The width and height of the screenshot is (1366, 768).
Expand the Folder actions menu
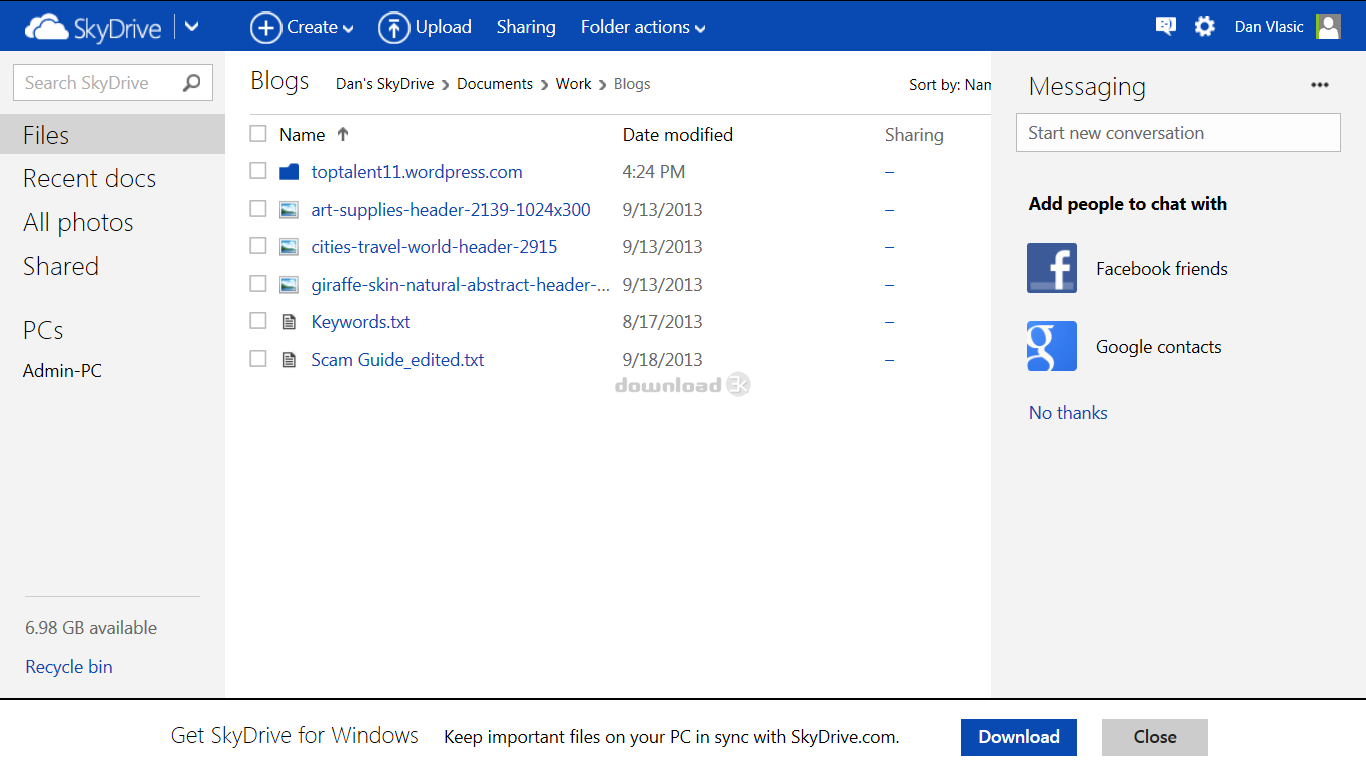click(x=643, y=27)
